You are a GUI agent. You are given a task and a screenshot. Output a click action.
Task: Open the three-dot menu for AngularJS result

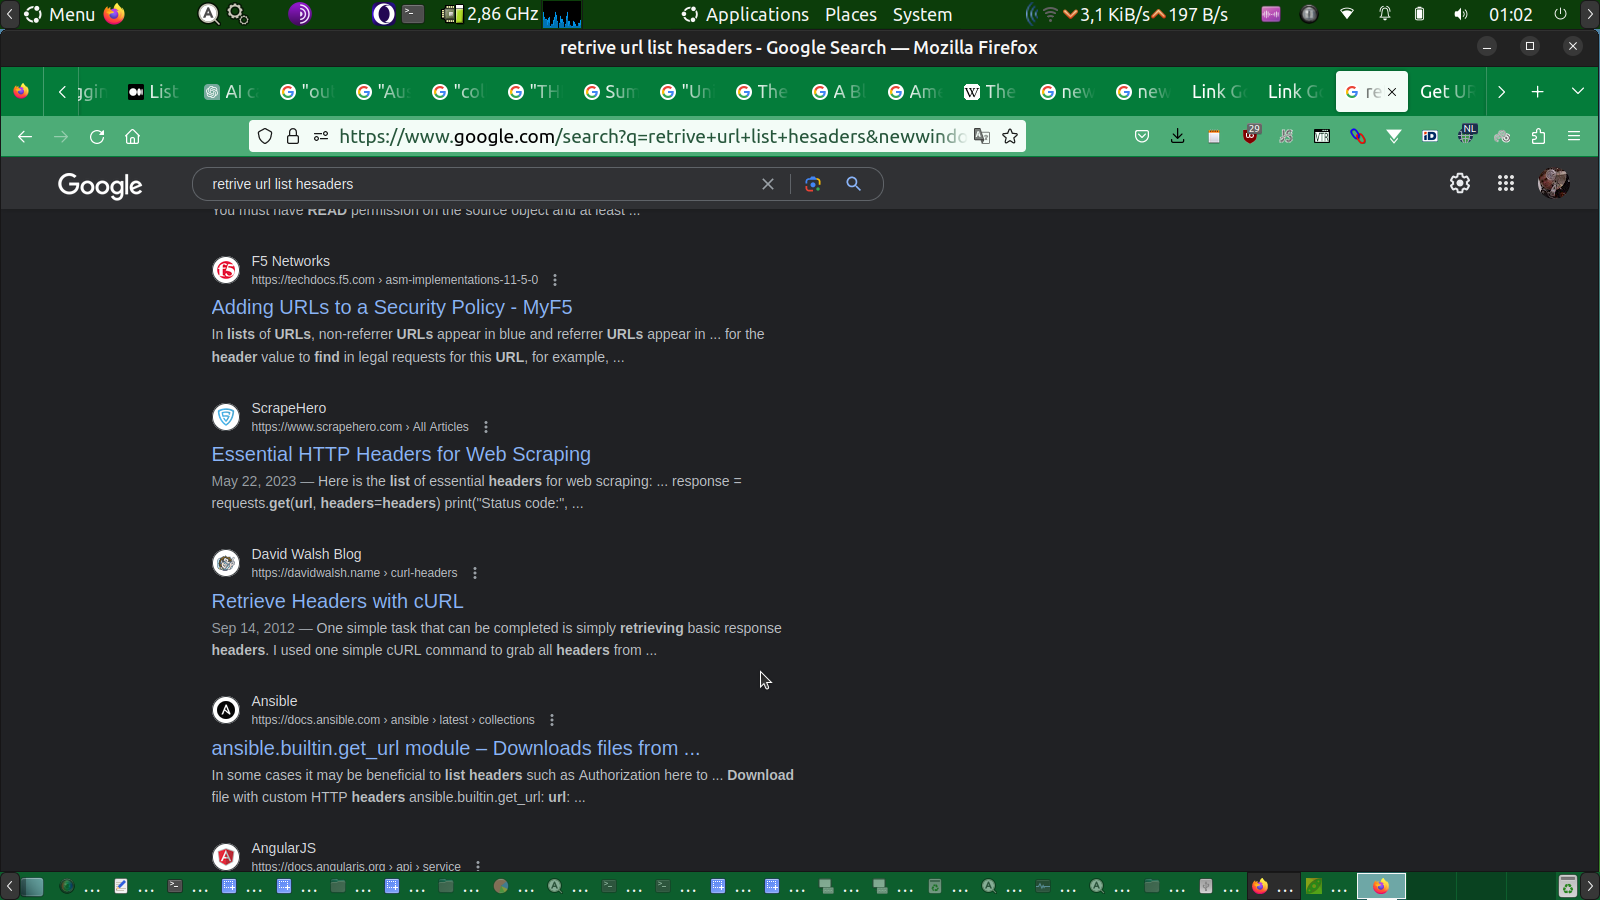pos(478,866)
